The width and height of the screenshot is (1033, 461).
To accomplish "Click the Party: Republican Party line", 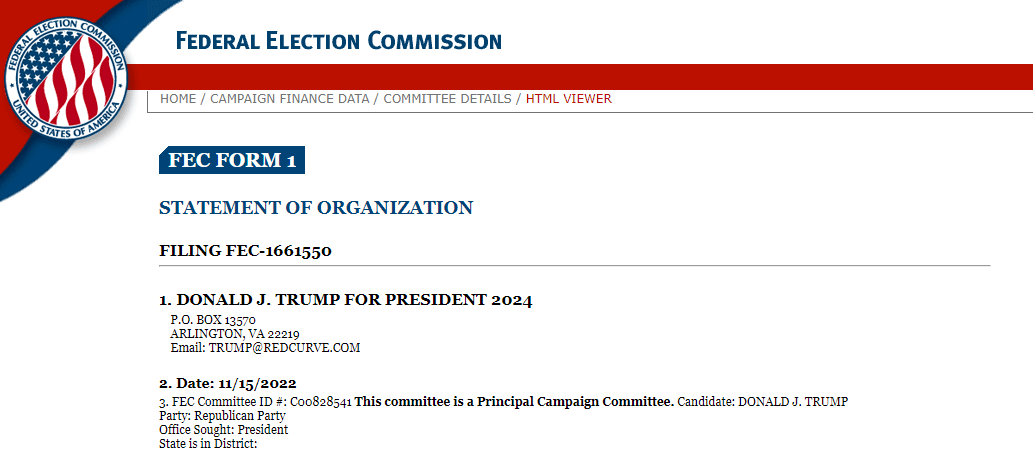I will pos(222,416).
